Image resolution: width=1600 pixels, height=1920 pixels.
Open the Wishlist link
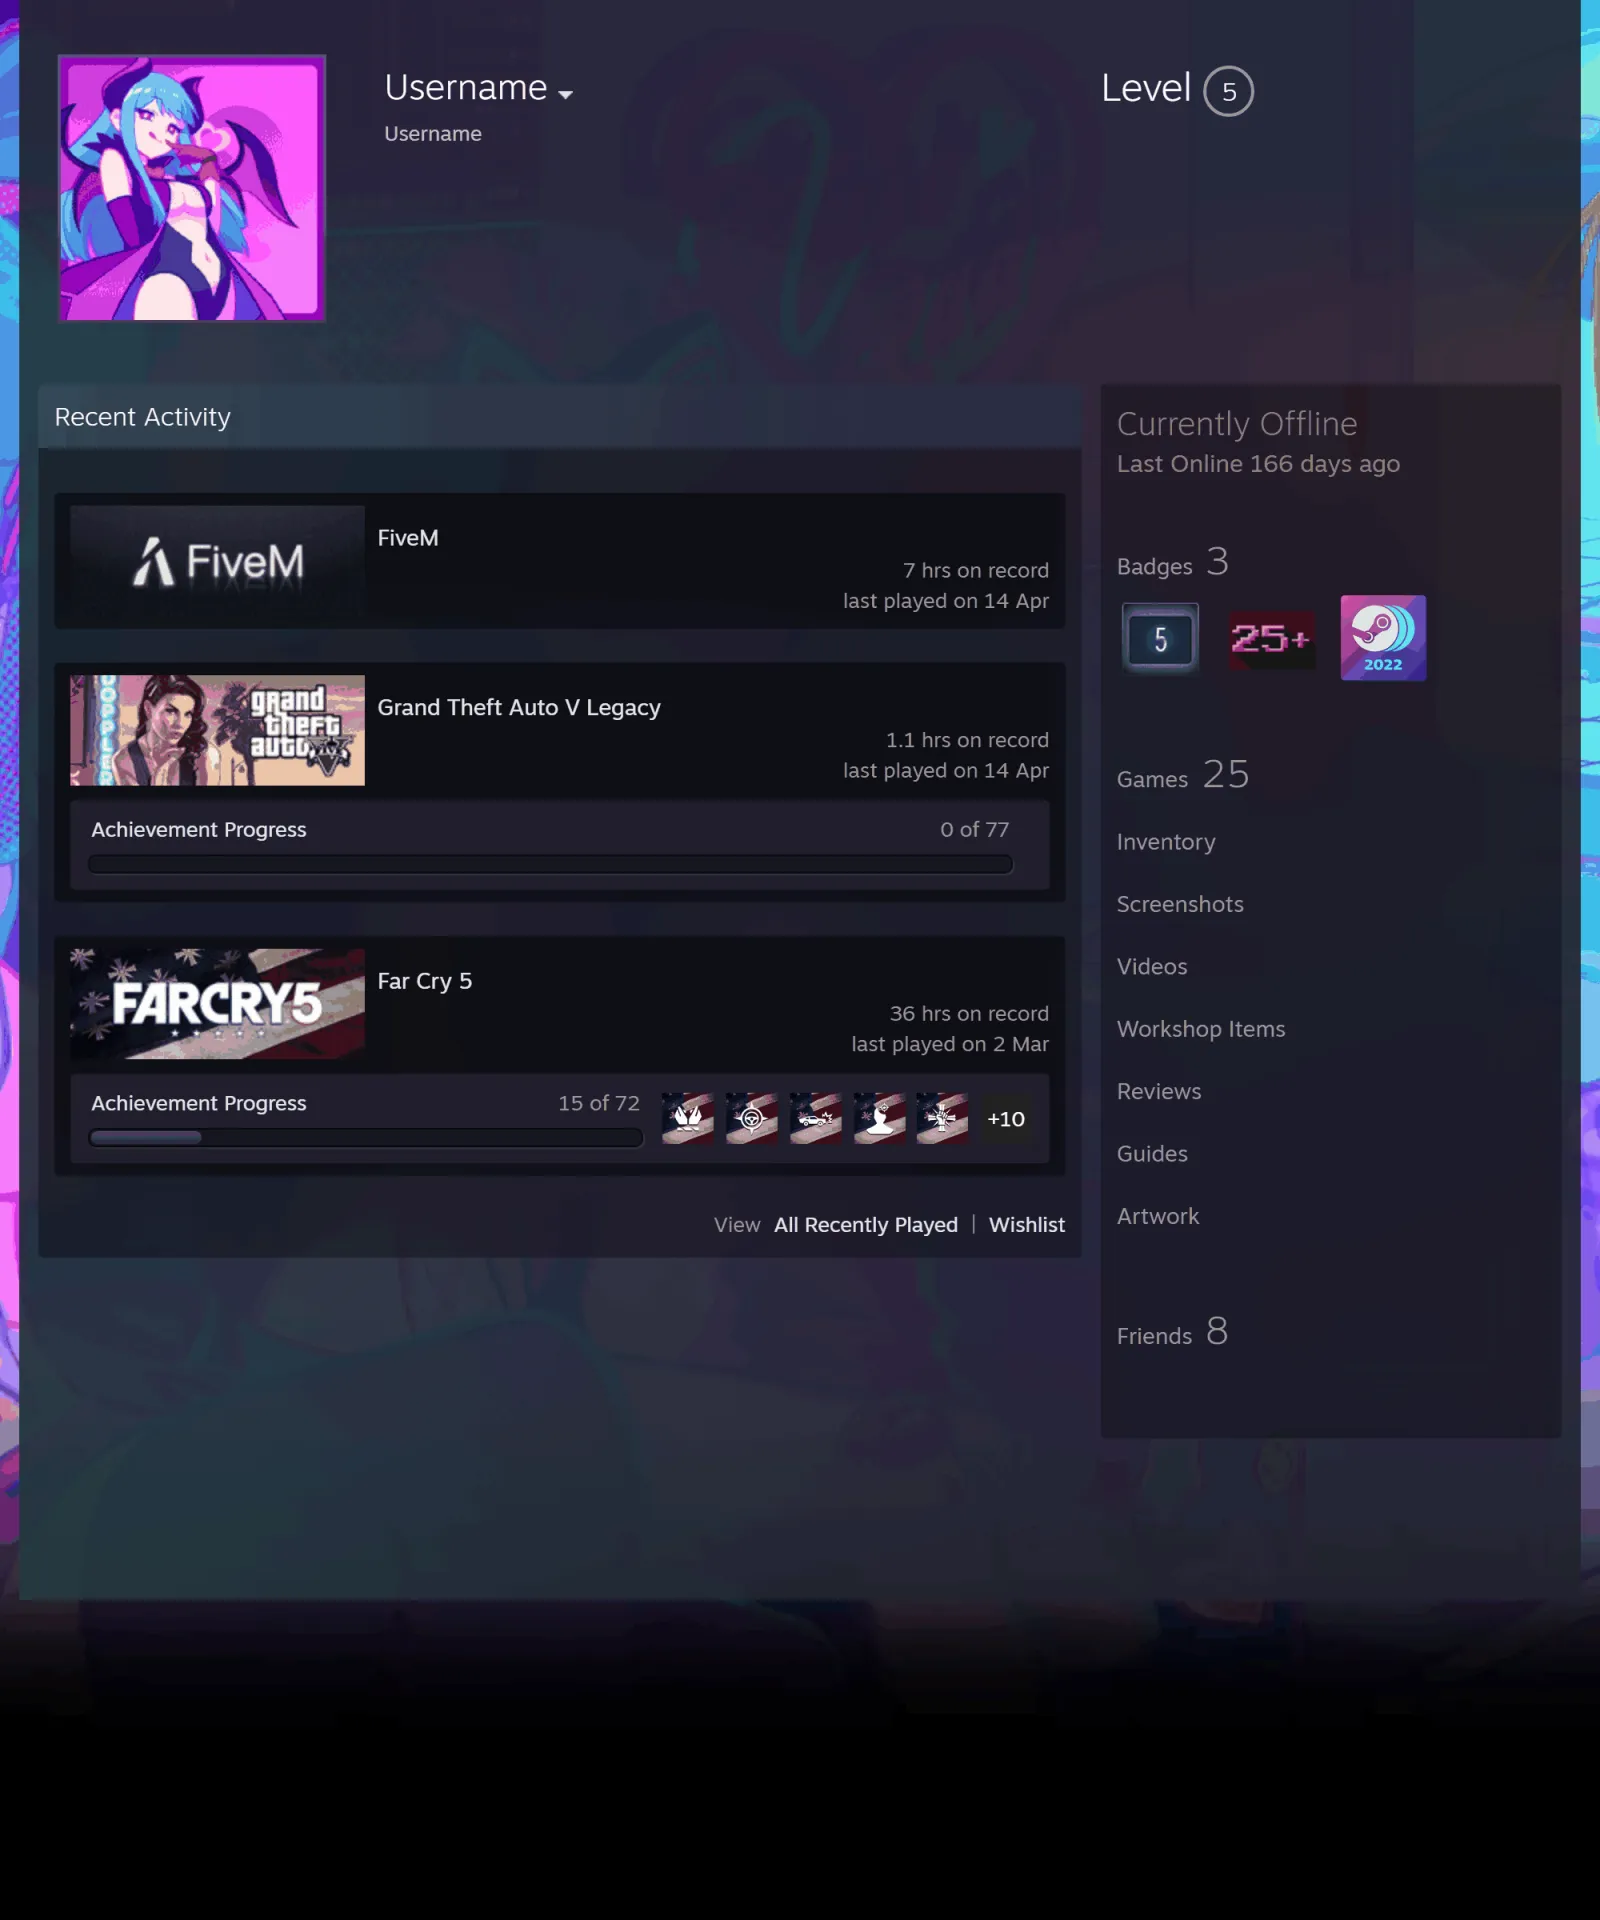(1027, 1224)
